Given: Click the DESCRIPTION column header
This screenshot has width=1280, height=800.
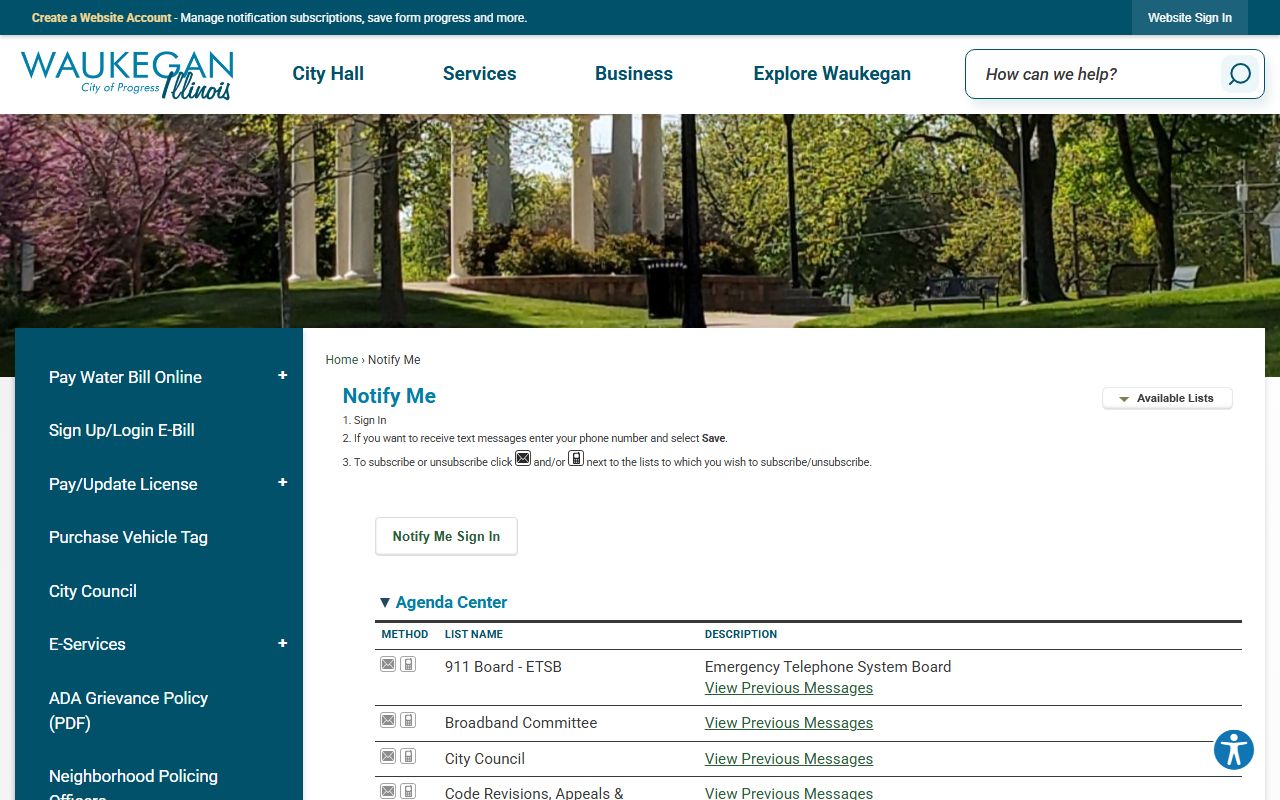Looking at the screenshot, I should coord(741,634).
